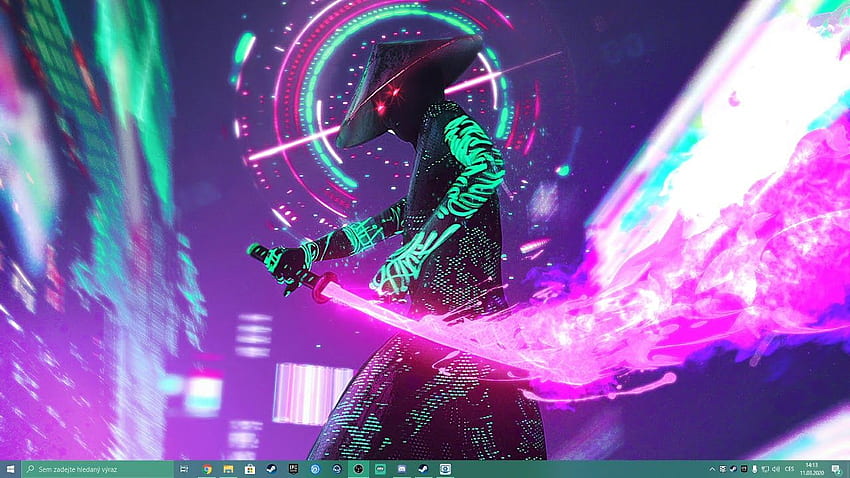This screenshot has height=478, width=850.
Task: Click the search box "Sem zadejte hledaný výraz"
Action: point(97,469)
